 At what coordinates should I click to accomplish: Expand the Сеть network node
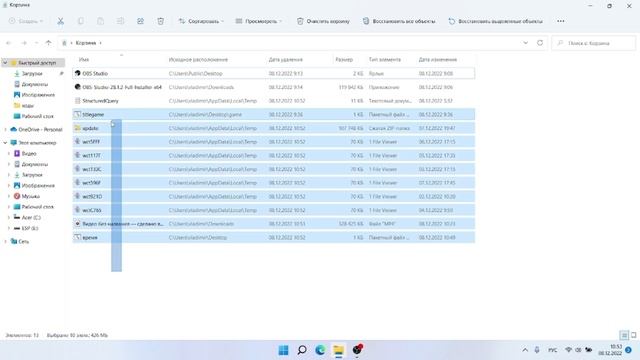(5, 241)
